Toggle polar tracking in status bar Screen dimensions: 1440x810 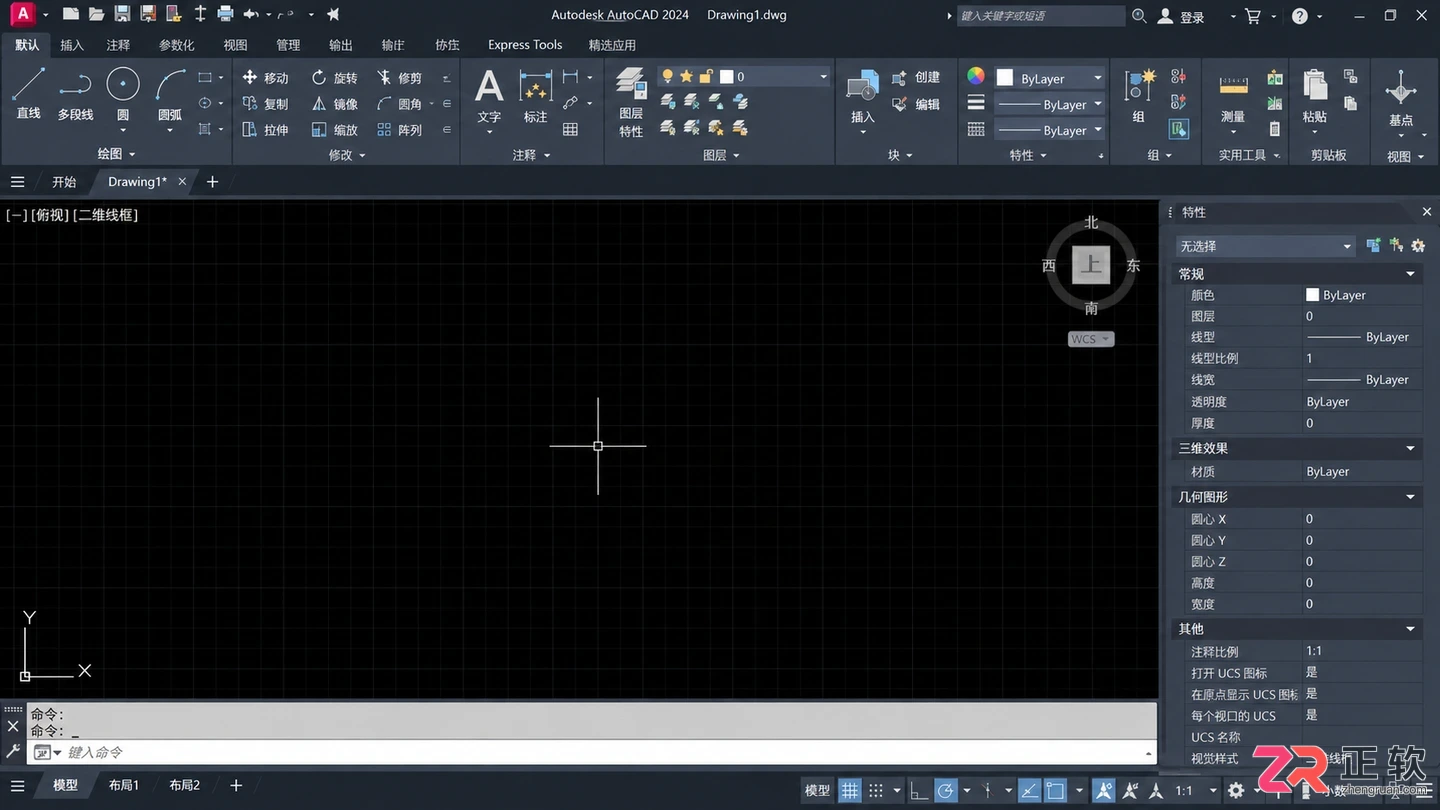click(945, 790)
